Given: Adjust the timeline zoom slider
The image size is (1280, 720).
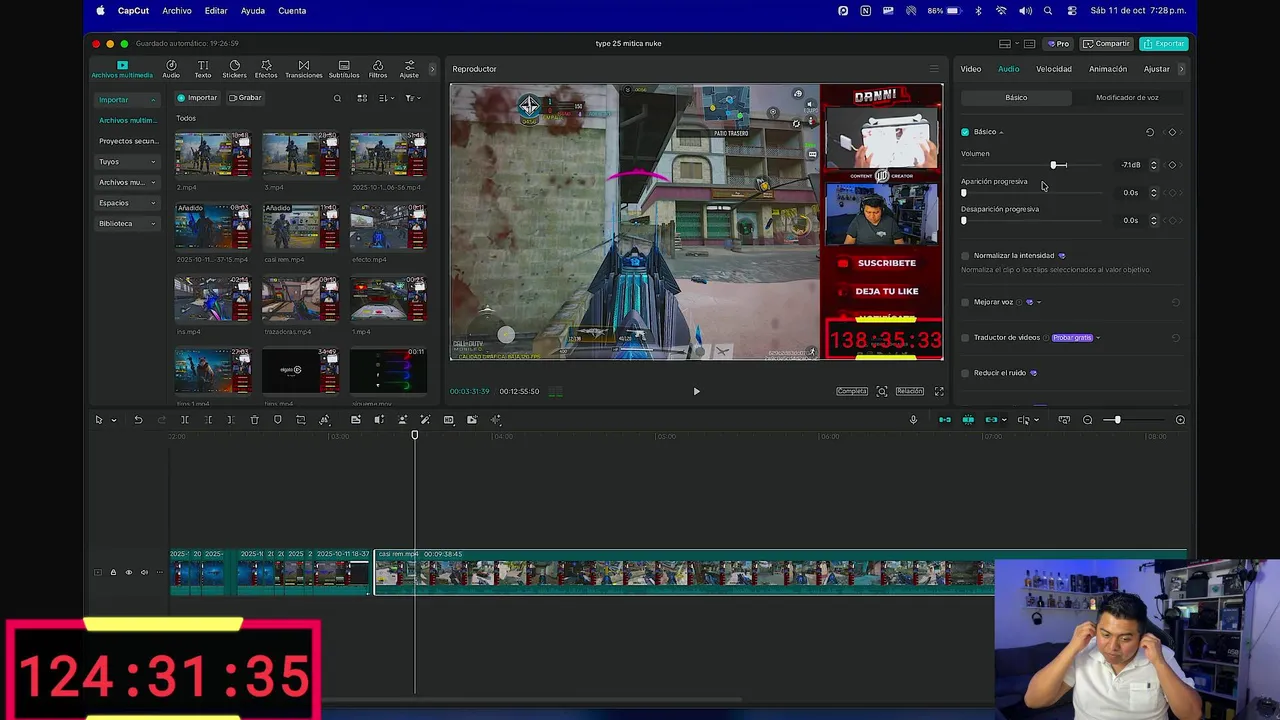Looking at the screenshot, I should [1117, 420].
